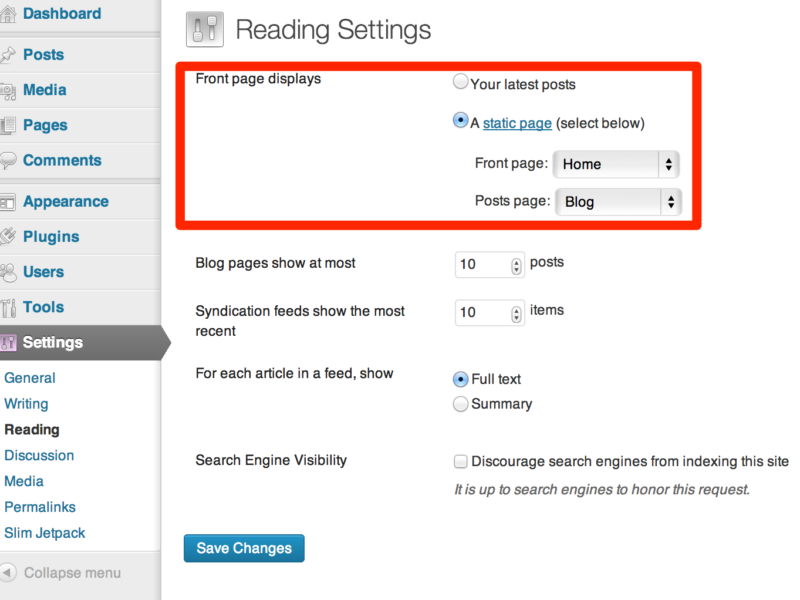Click the Blog pages show at most label

click(x=276, y=263)
